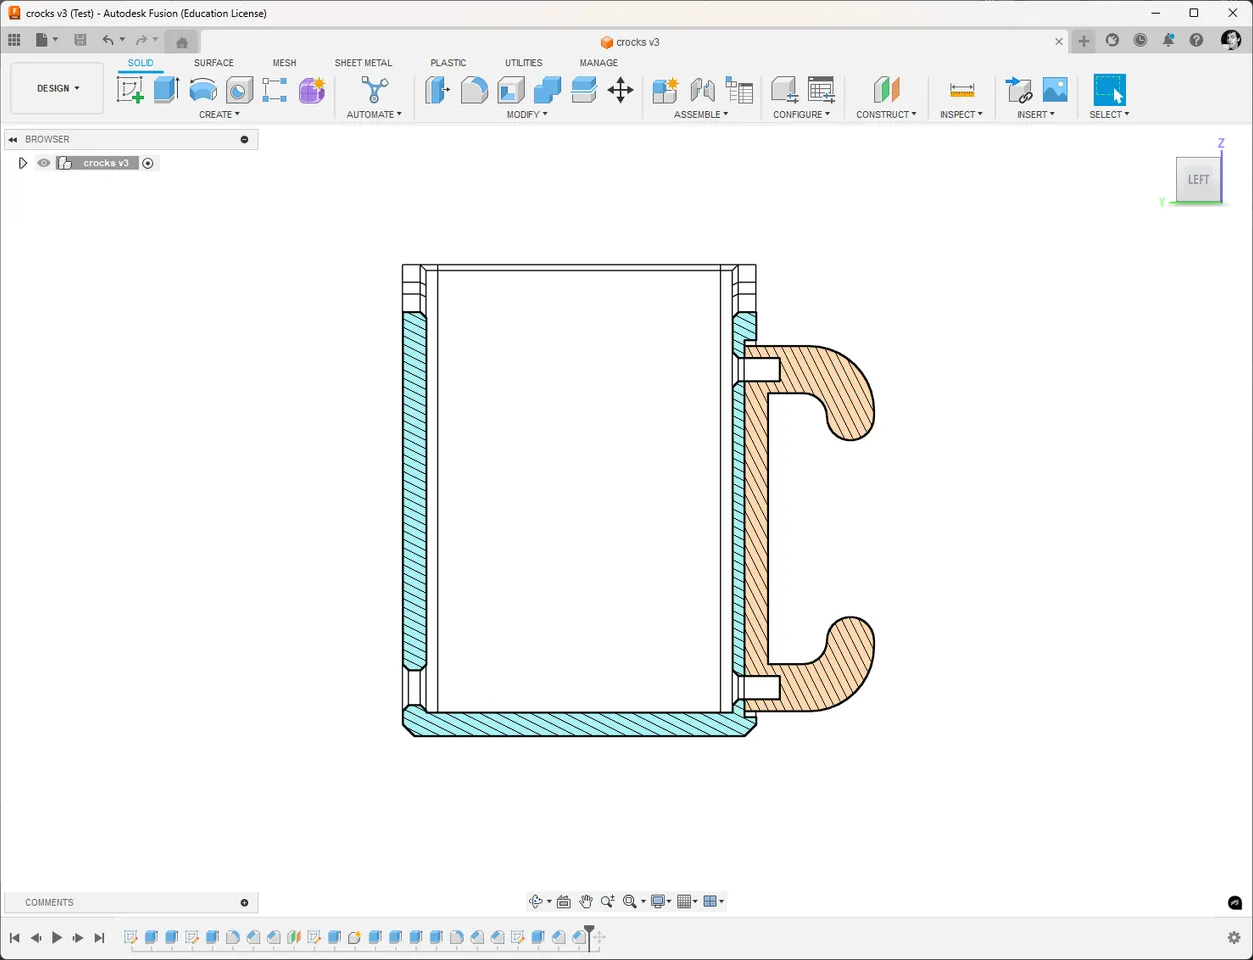The width and height of the screenshot is (1253, 960).
Task: Open the Grid and Snaps dropdown
Action: [687, 901]
